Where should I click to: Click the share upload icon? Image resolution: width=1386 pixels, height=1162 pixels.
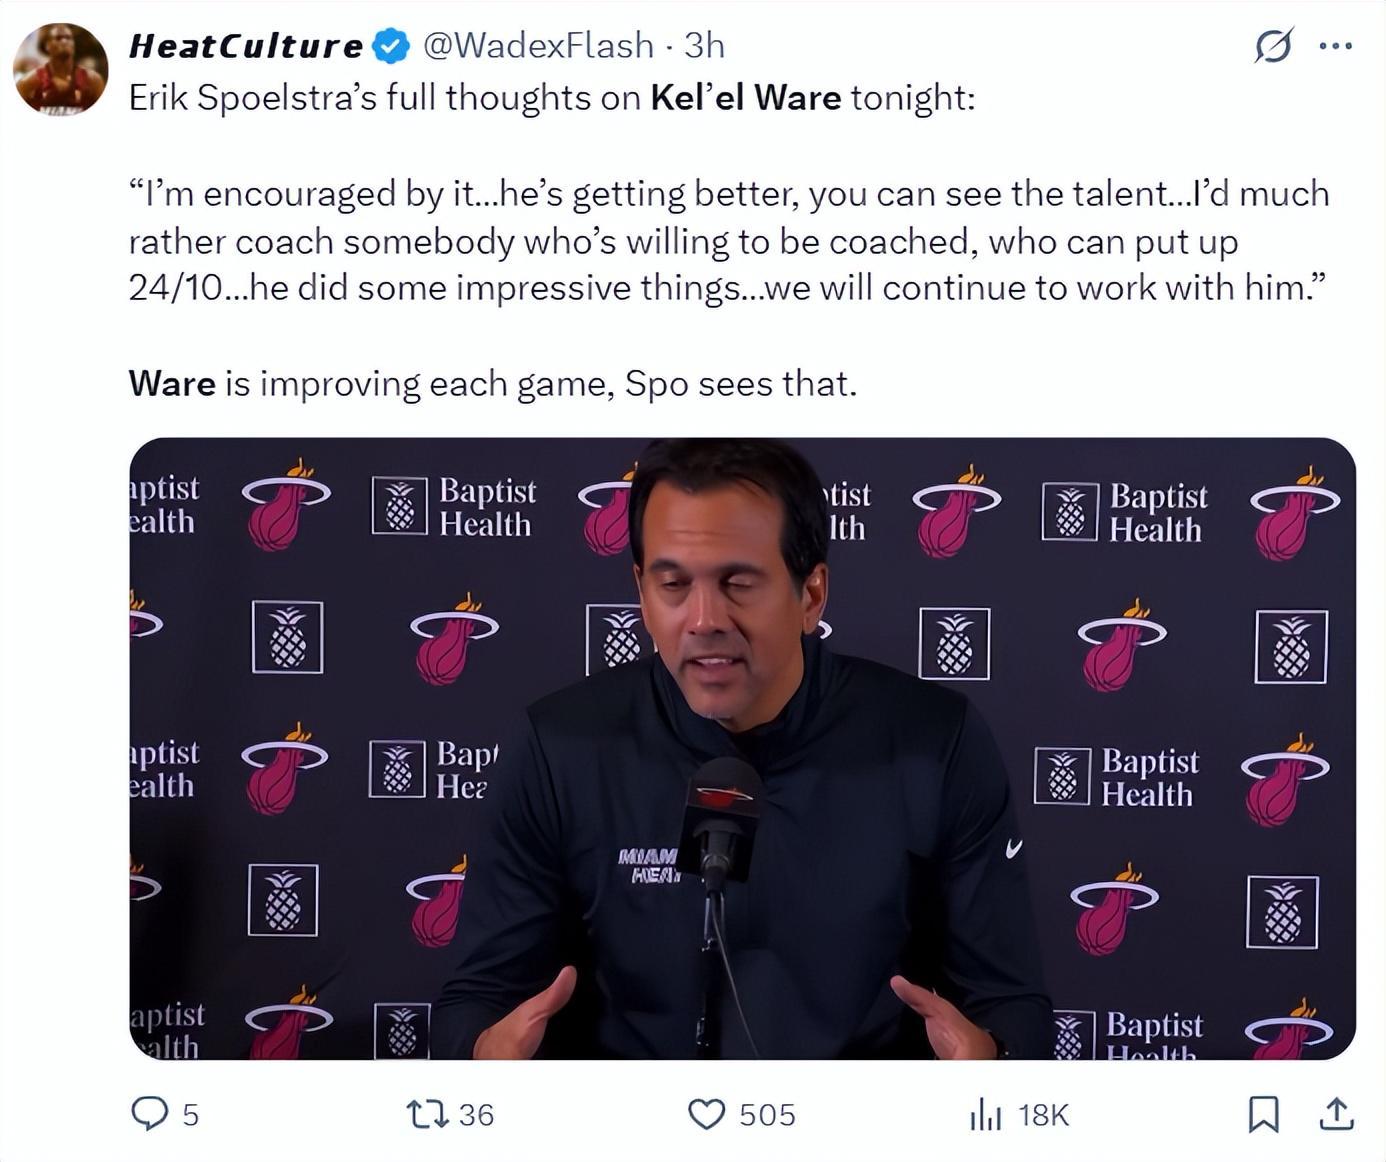[x=1337, y=1114]
